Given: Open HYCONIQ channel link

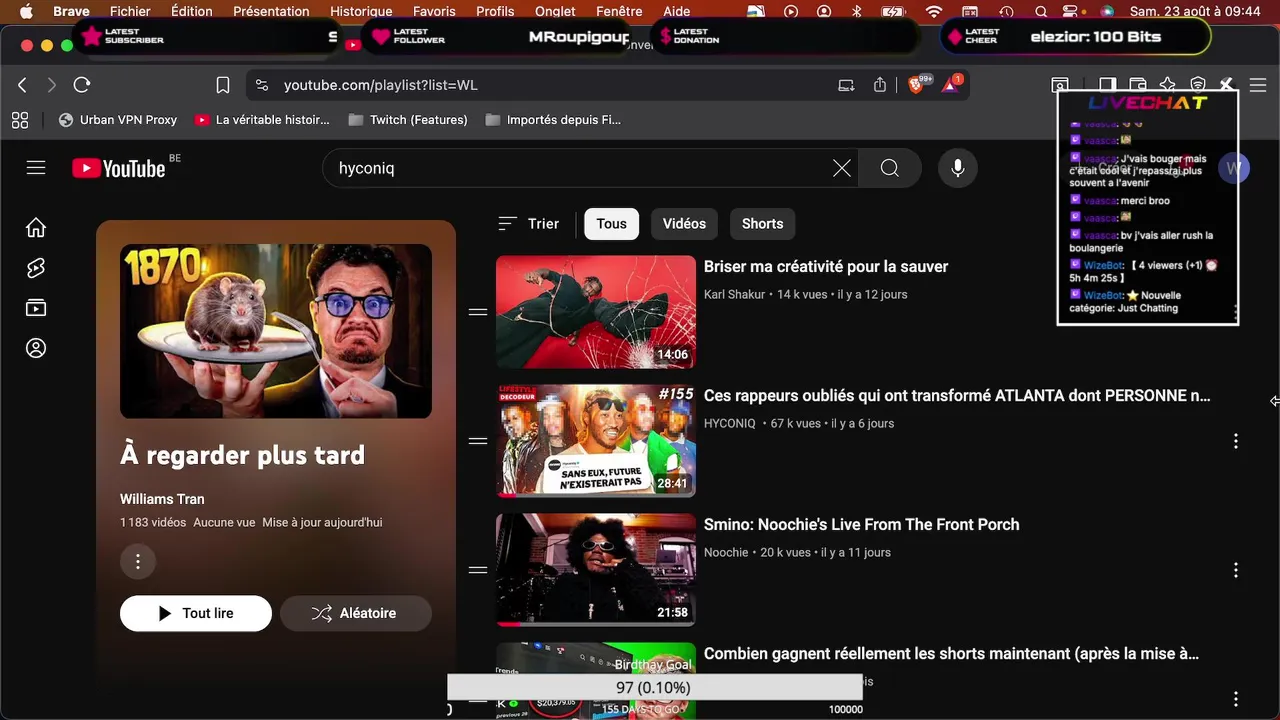Looking at the screenshot, I should (730, 424).
